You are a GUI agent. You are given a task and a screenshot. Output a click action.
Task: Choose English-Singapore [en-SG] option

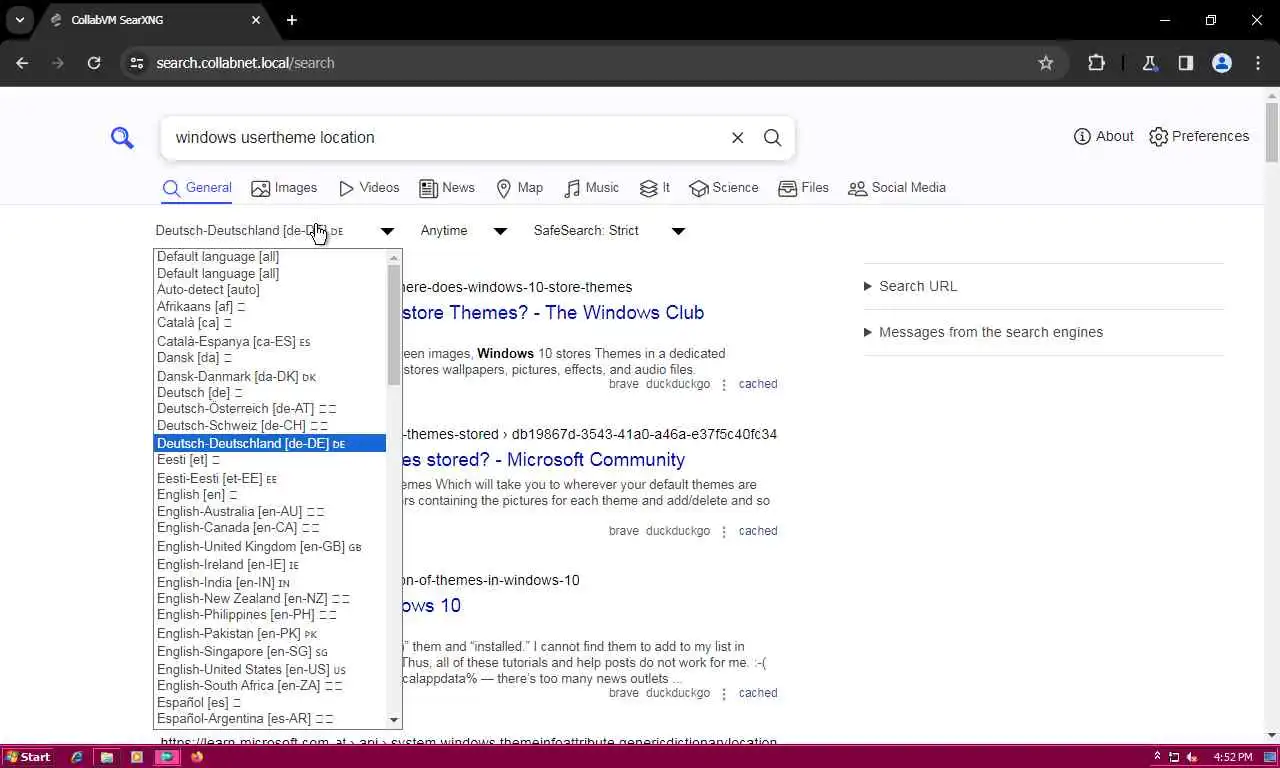point(270,652)
